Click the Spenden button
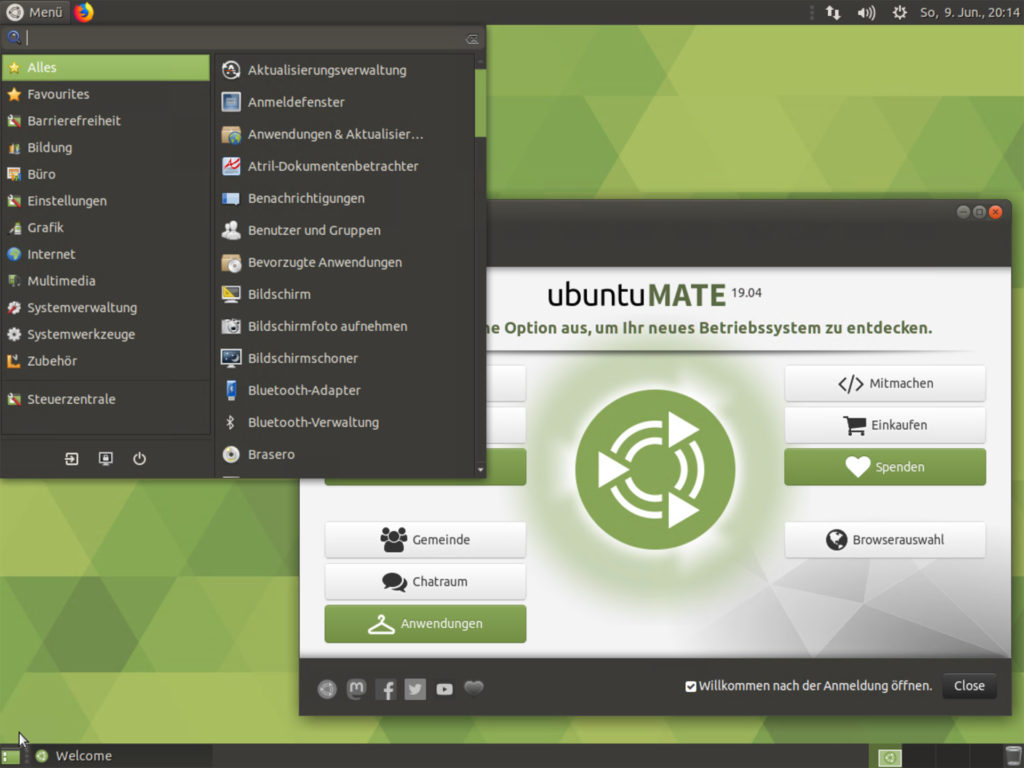1024x768 pixels. coord(884,466)
